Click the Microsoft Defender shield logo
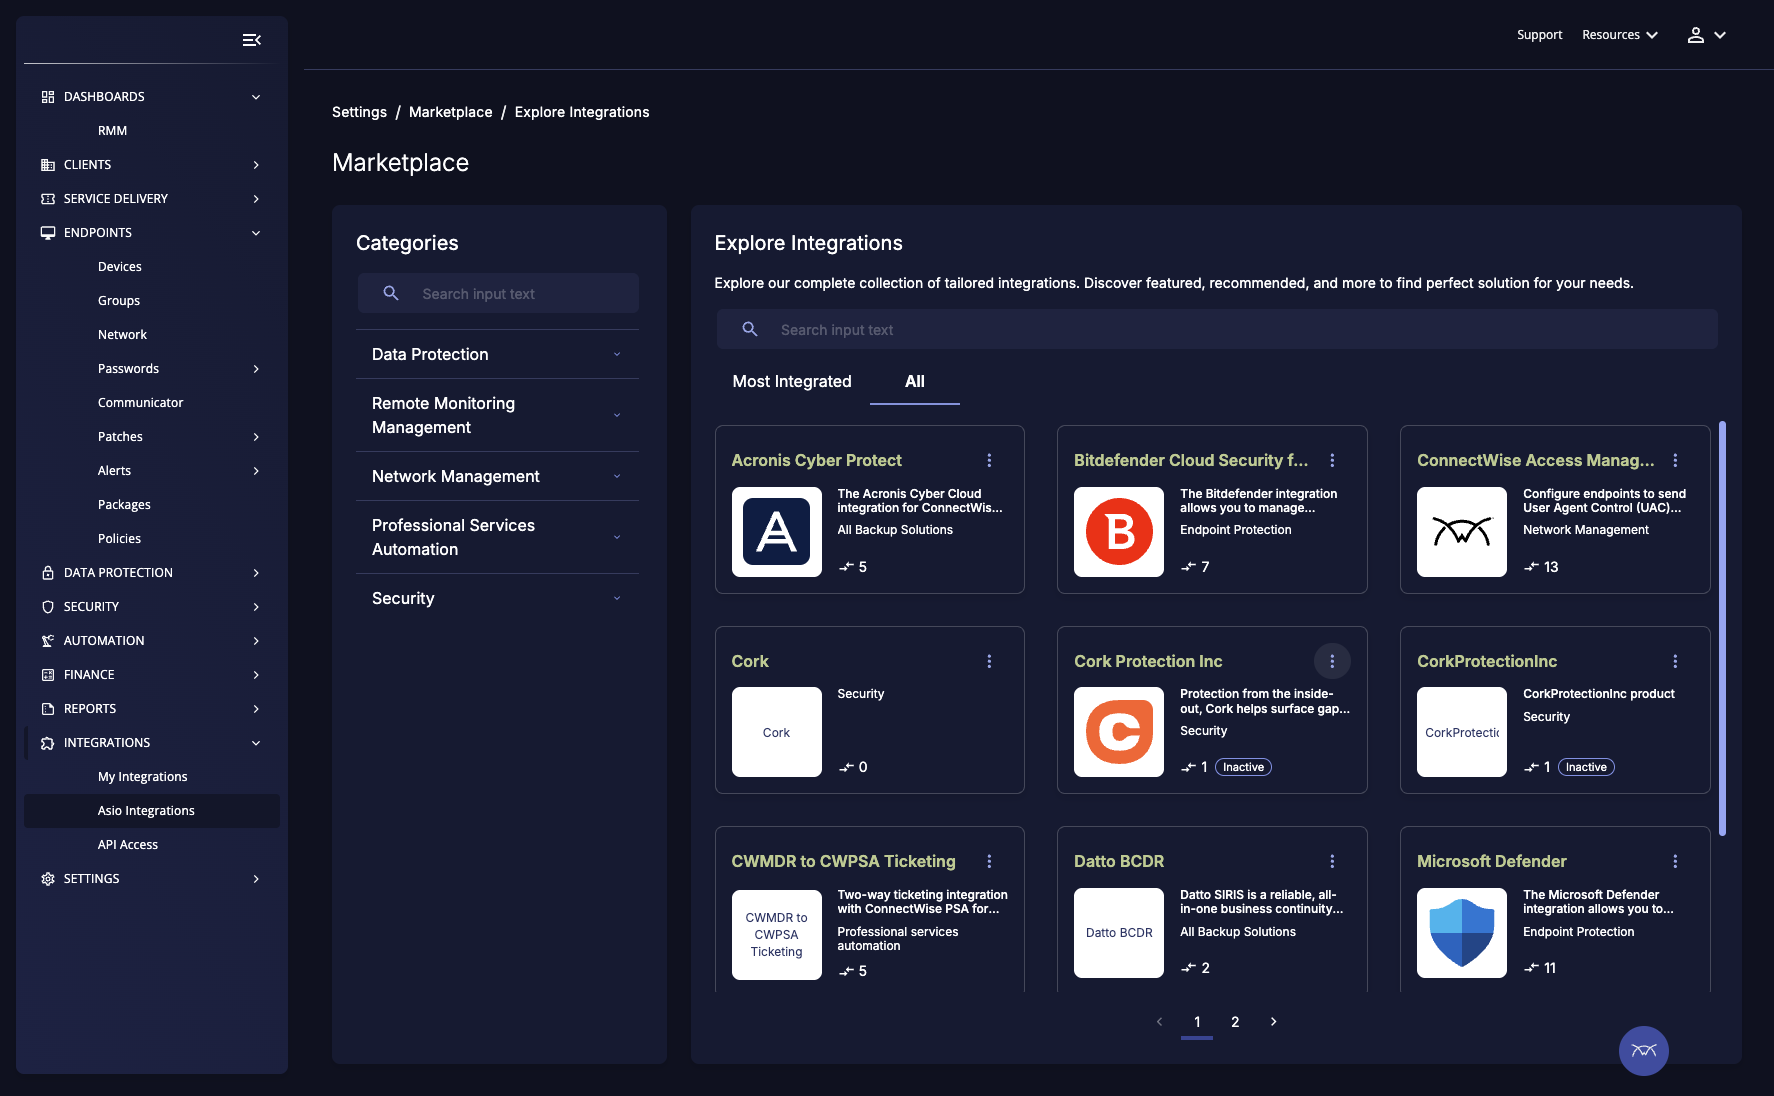The width and height of the screenshot is (1774, 1096). tap(1462, 933)
